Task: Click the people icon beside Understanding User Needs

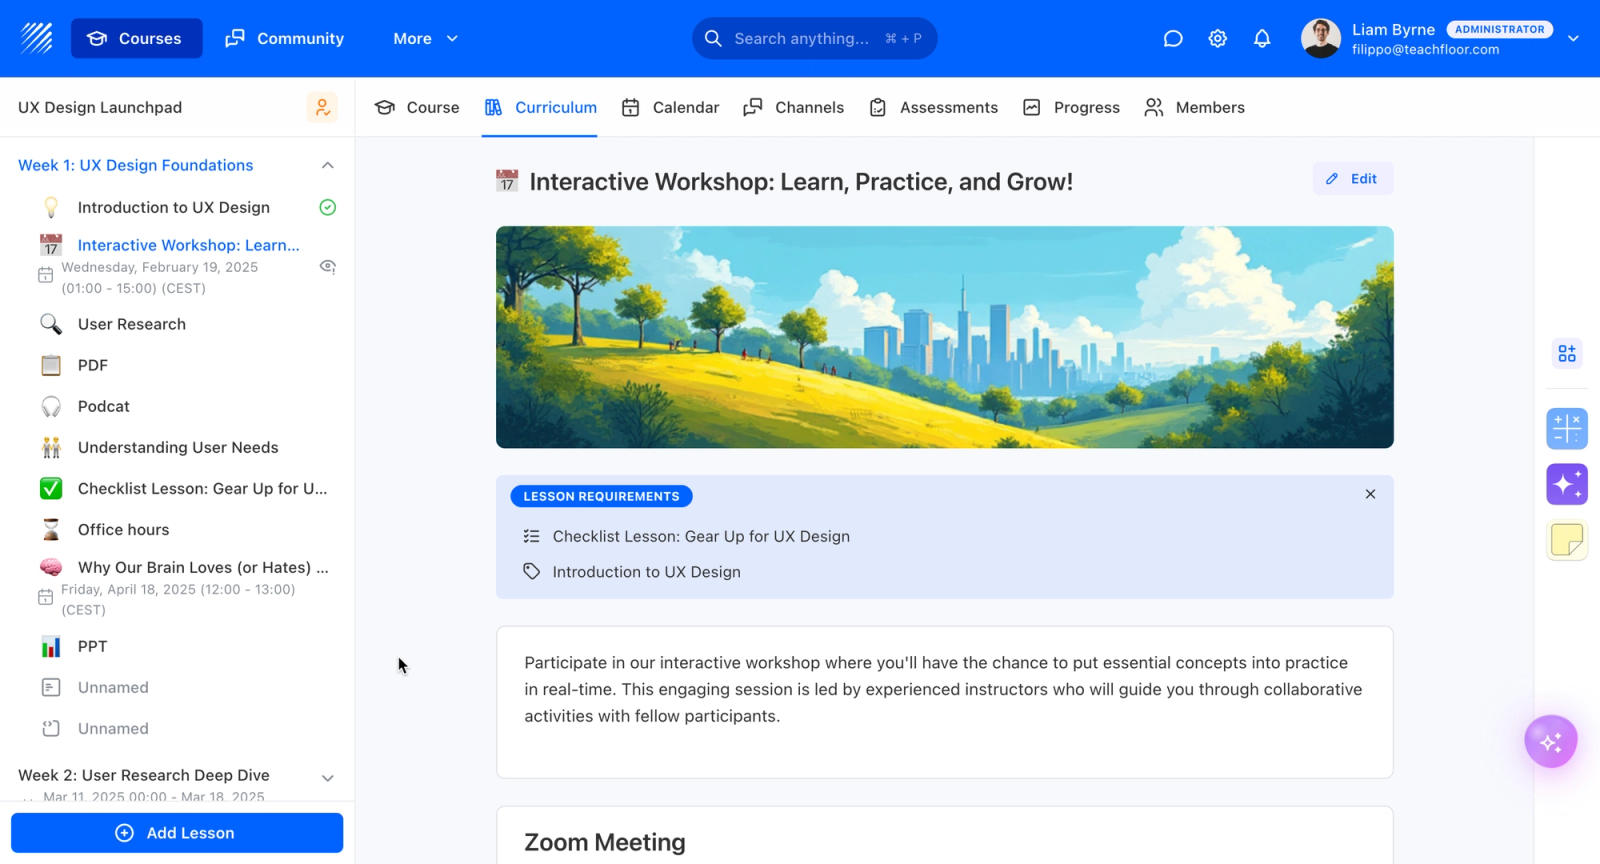Action: (51, 447)
